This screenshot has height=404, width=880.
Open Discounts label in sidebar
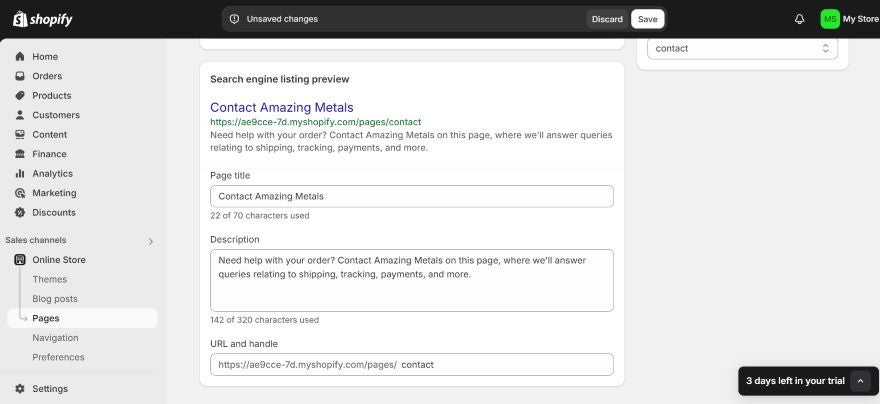tap(54, 213)
